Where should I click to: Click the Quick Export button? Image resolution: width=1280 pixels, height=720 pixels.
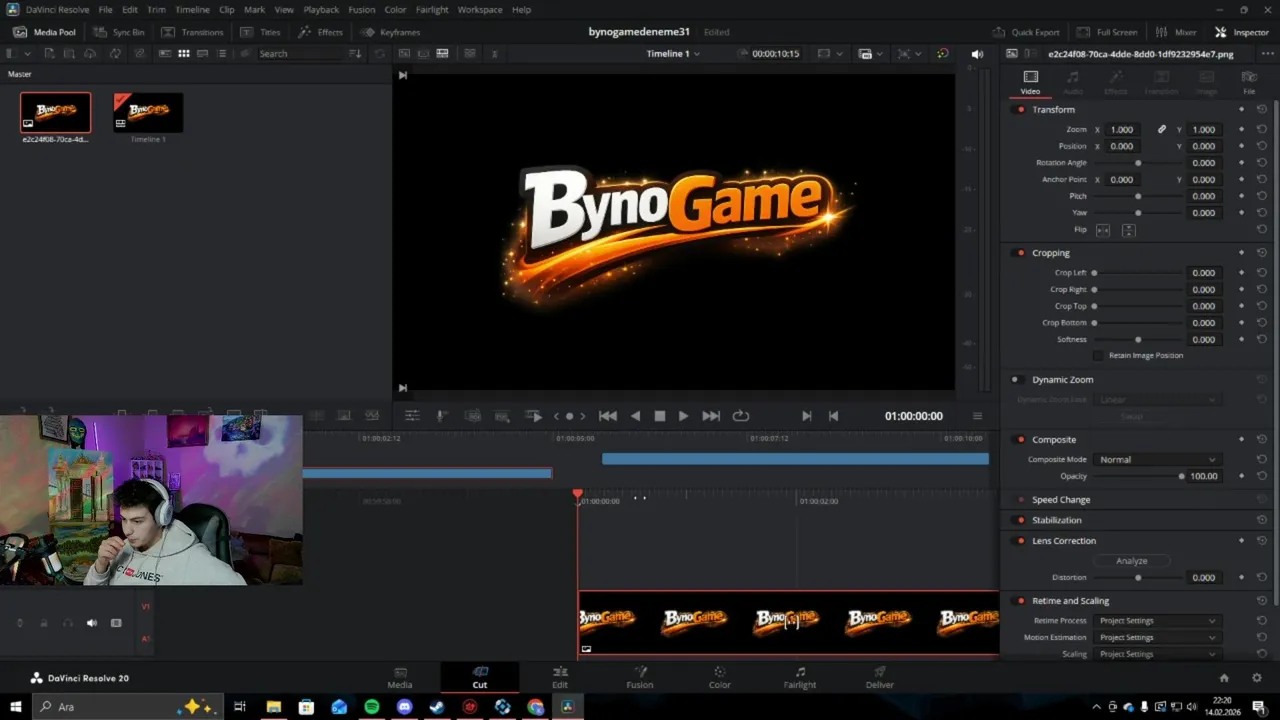[1026, 32]
